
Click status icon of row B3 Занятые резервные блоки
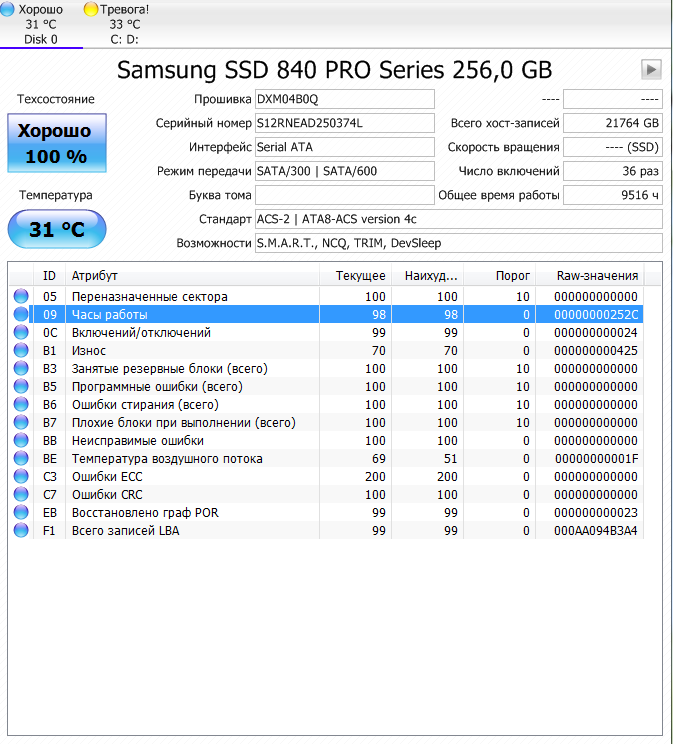pos(21,368)
